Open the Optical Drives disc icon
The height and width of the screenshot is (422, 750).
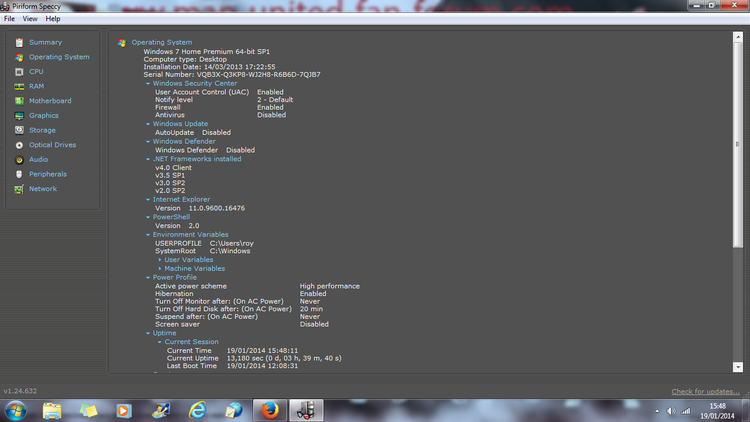(18, 145)
